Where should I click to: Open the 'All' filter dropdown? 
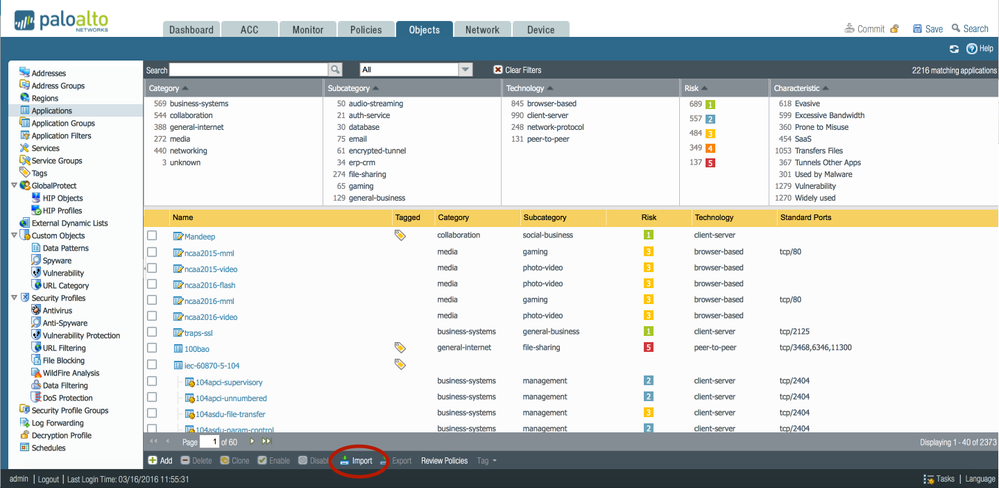pyautogui.click(x=465, y=70)
